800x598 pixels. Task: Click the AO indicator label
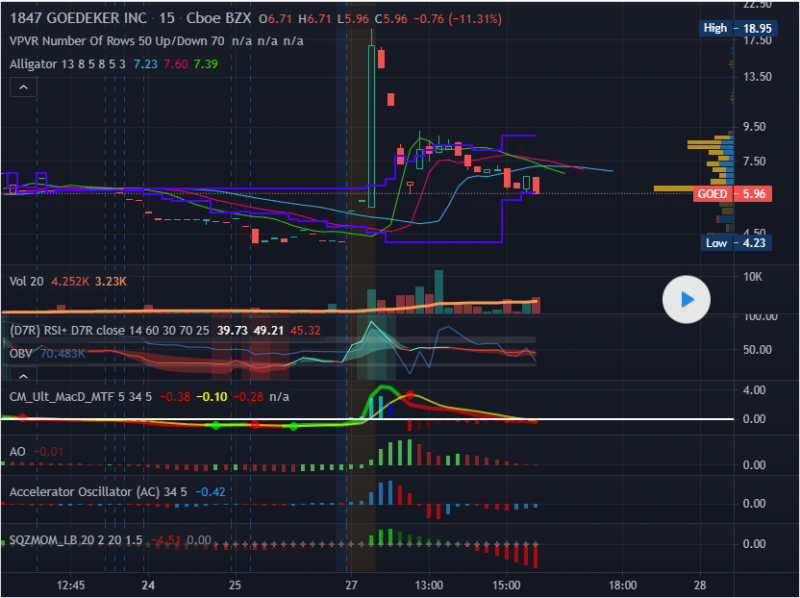pos(18,452)
